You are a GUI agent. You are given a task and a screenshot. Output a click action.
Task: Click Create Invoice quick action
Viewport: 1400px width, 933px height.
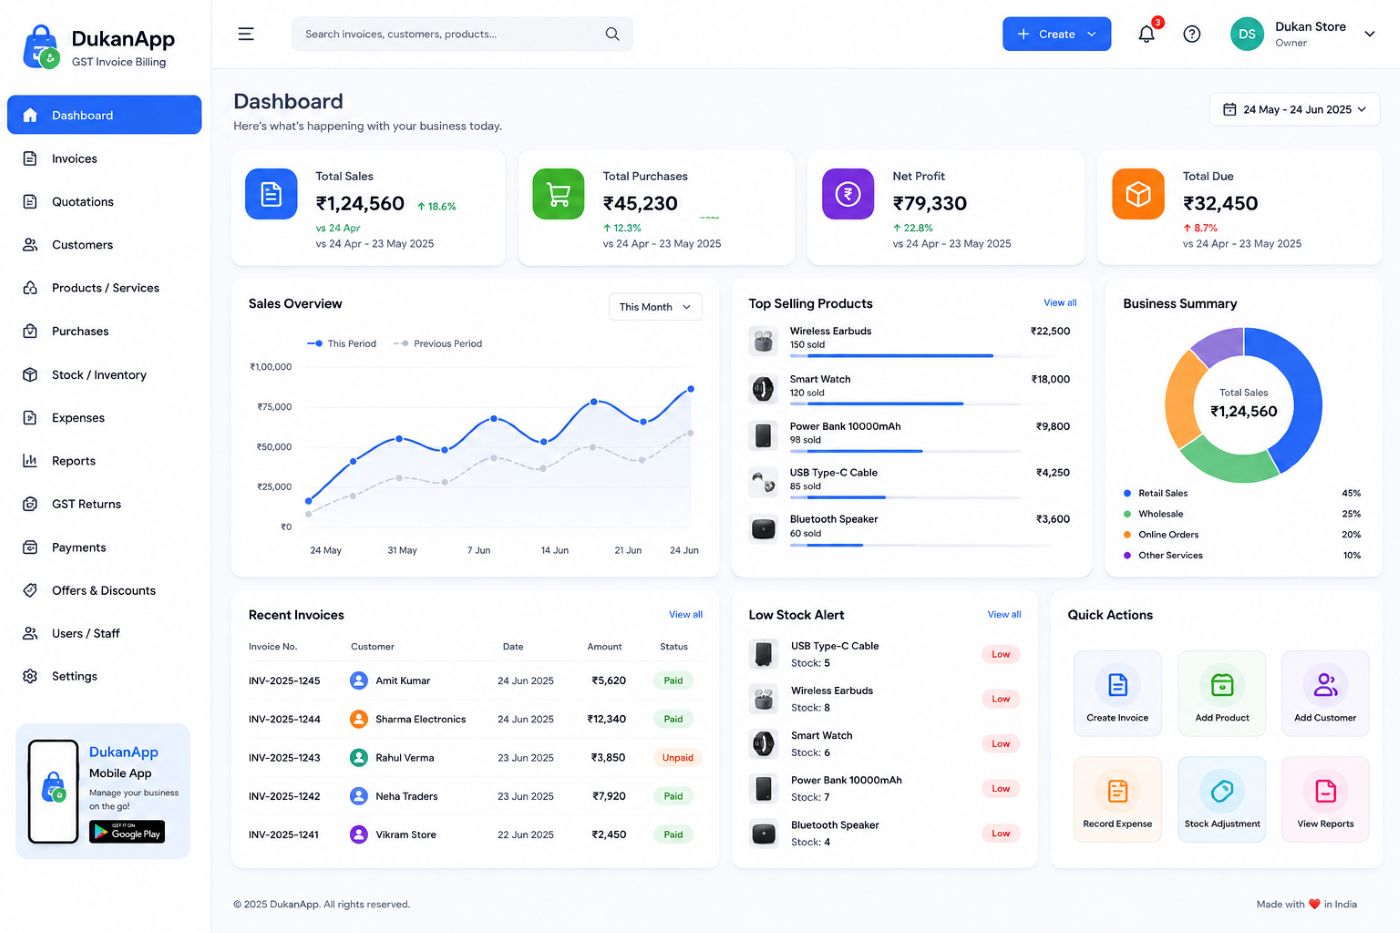[1118, 694]
